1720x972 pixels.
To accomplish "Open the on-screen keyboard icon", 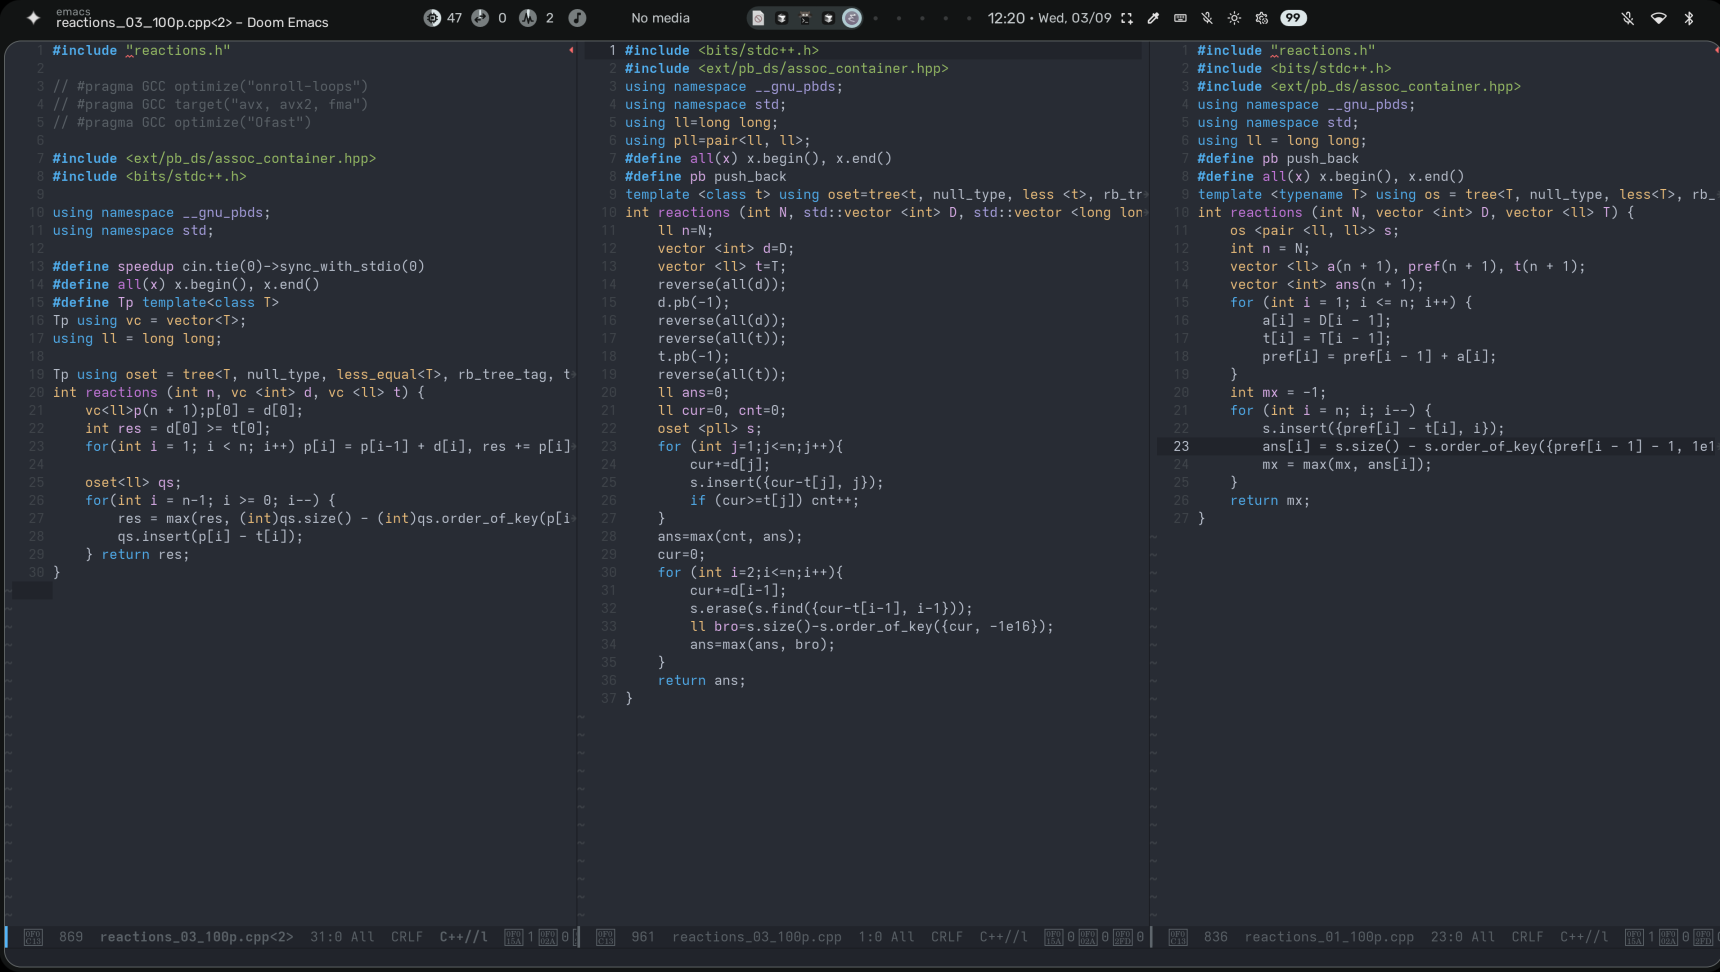I will 1180,18.
